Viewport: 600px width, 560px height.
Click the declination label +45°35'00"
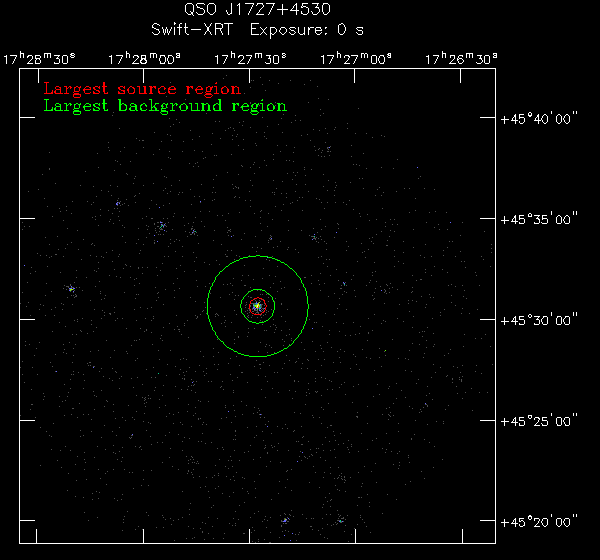click(x=539, y=219)
